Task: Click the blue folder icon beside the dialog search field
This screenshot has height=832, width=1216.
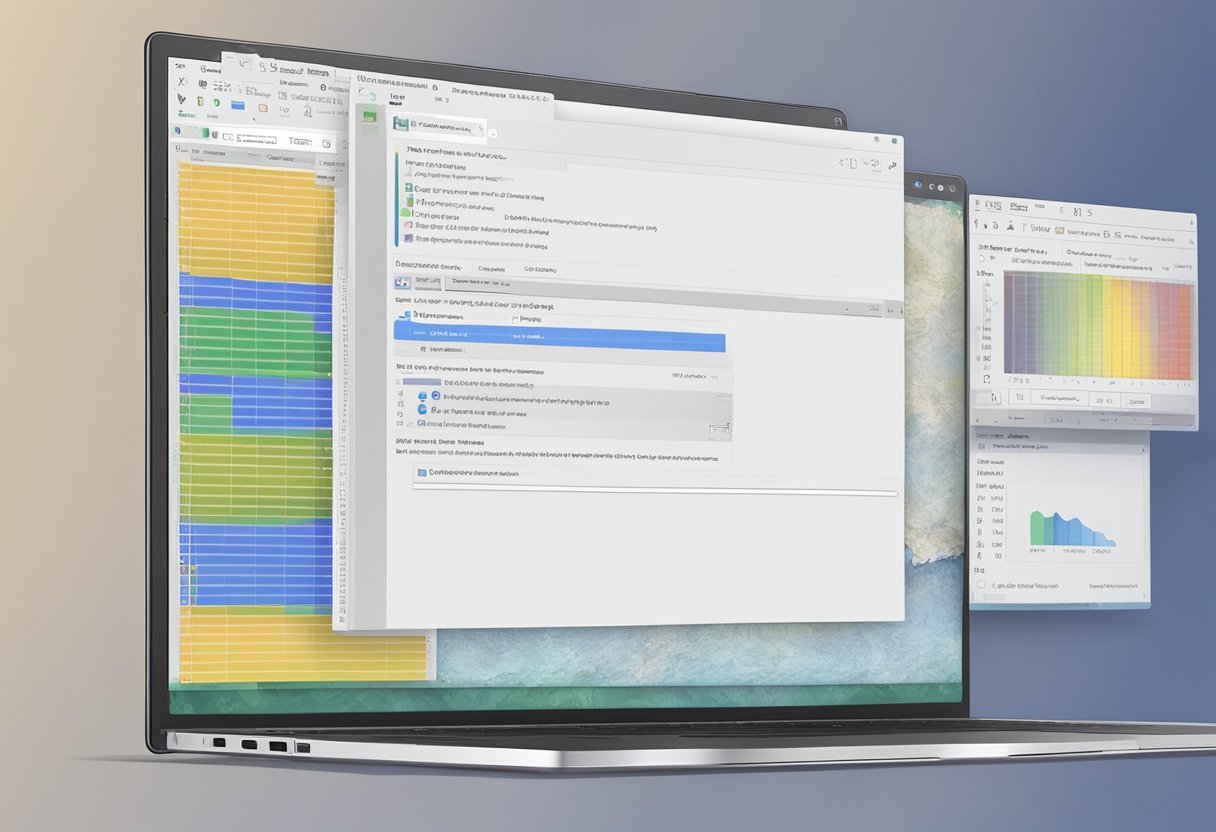Action: (x=401, y=280)
